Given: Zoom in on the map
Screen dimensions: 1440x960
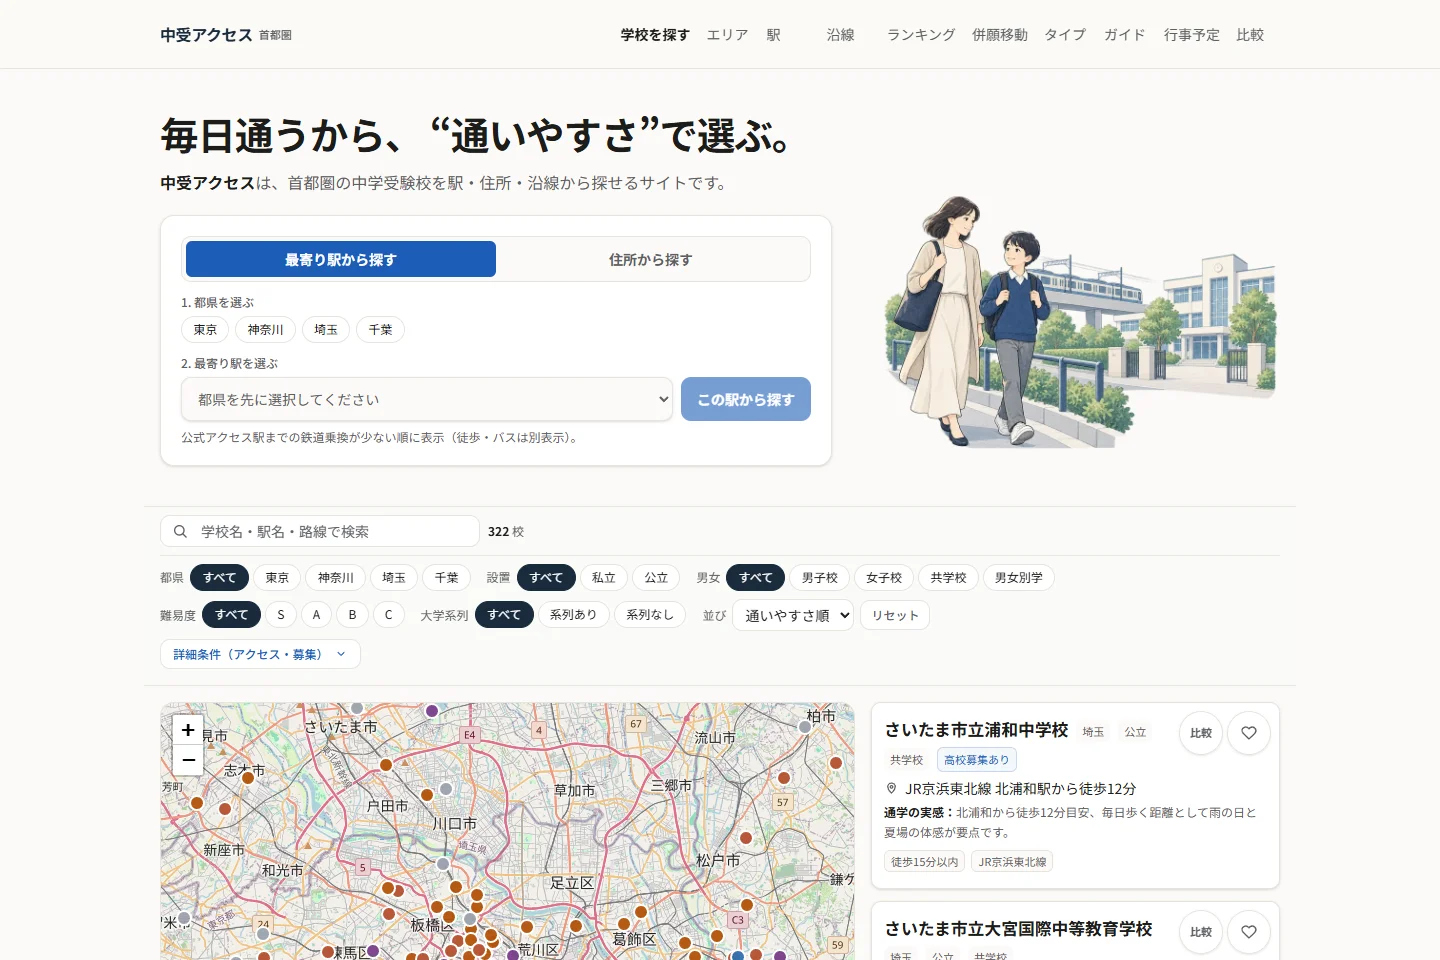Looking at the screenshot, I should point(188,730).
